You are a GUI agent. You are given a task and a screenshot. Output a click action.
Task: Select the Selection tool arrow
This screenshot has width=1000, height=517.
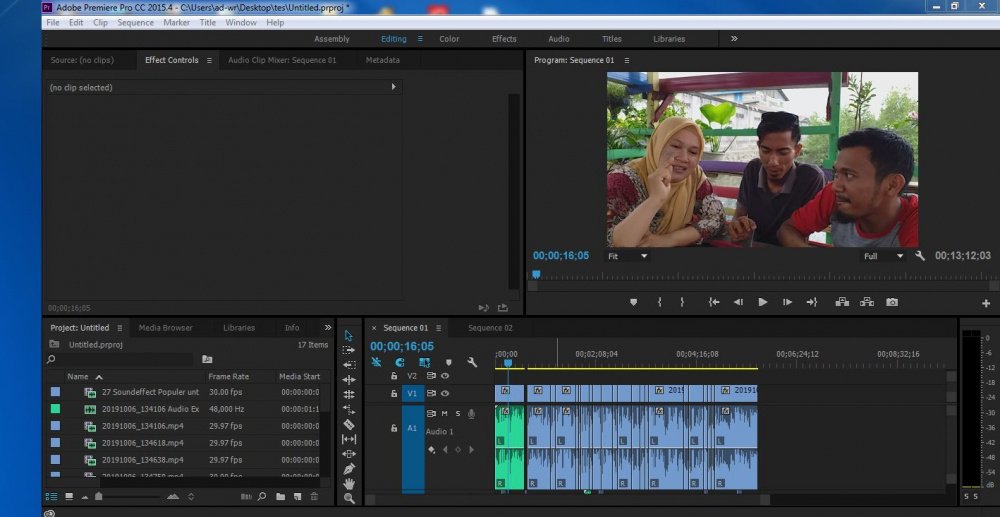(348, 335)
